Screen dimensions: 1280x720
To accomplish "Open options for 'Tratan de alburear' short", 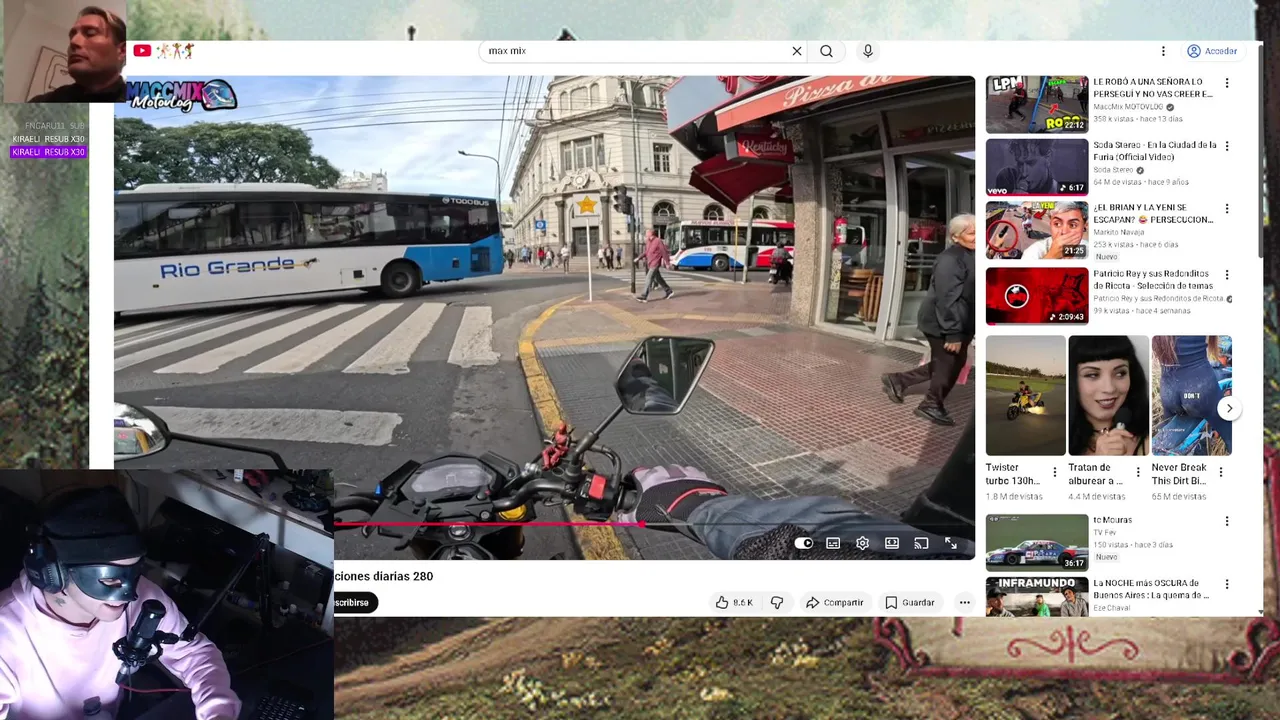I will click(x=1137, y=472).
